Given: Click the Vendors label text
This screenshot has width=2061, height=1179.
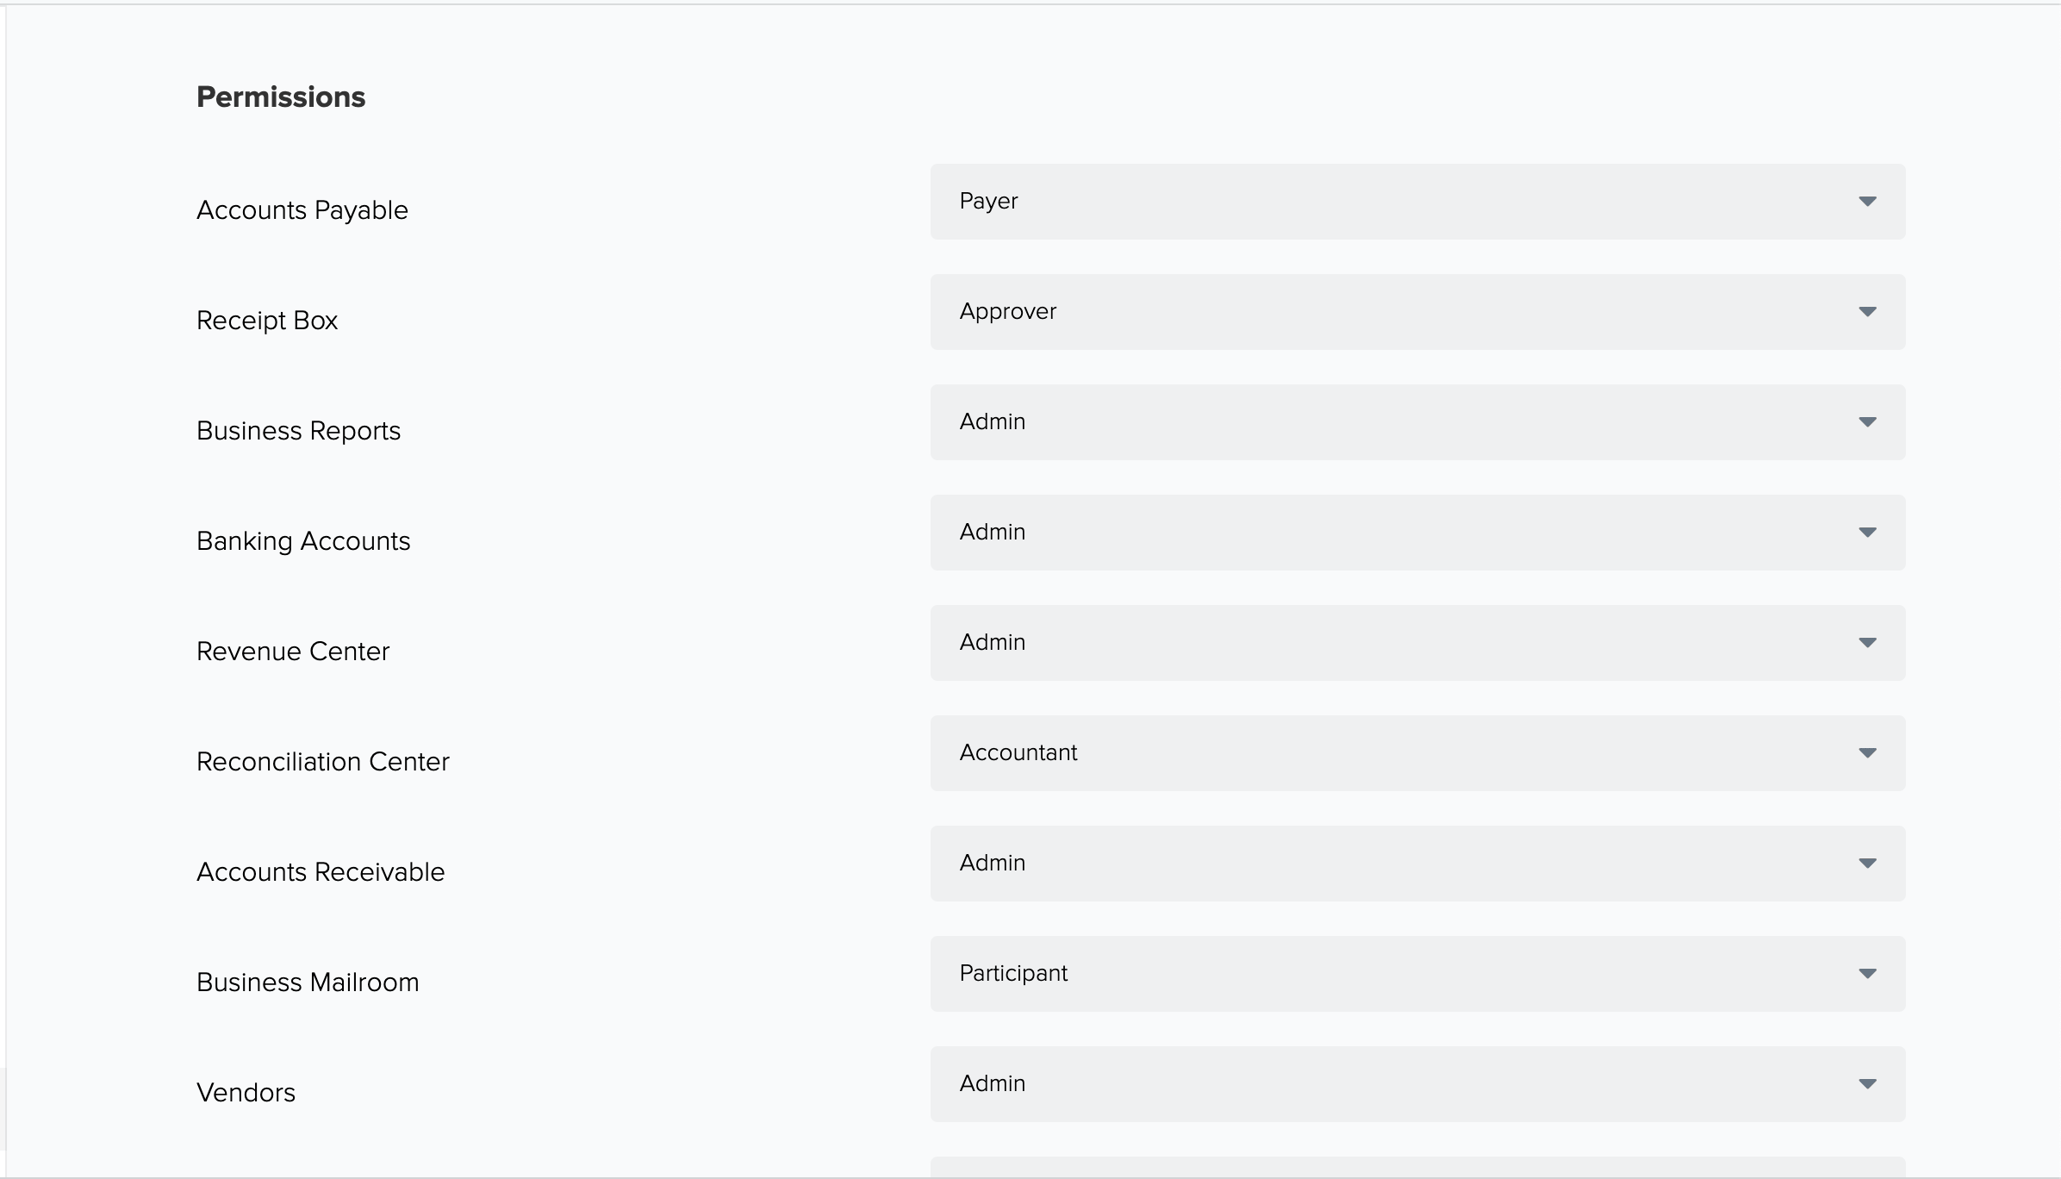Looking at the screenshot, I should [x=246, y=1093].
